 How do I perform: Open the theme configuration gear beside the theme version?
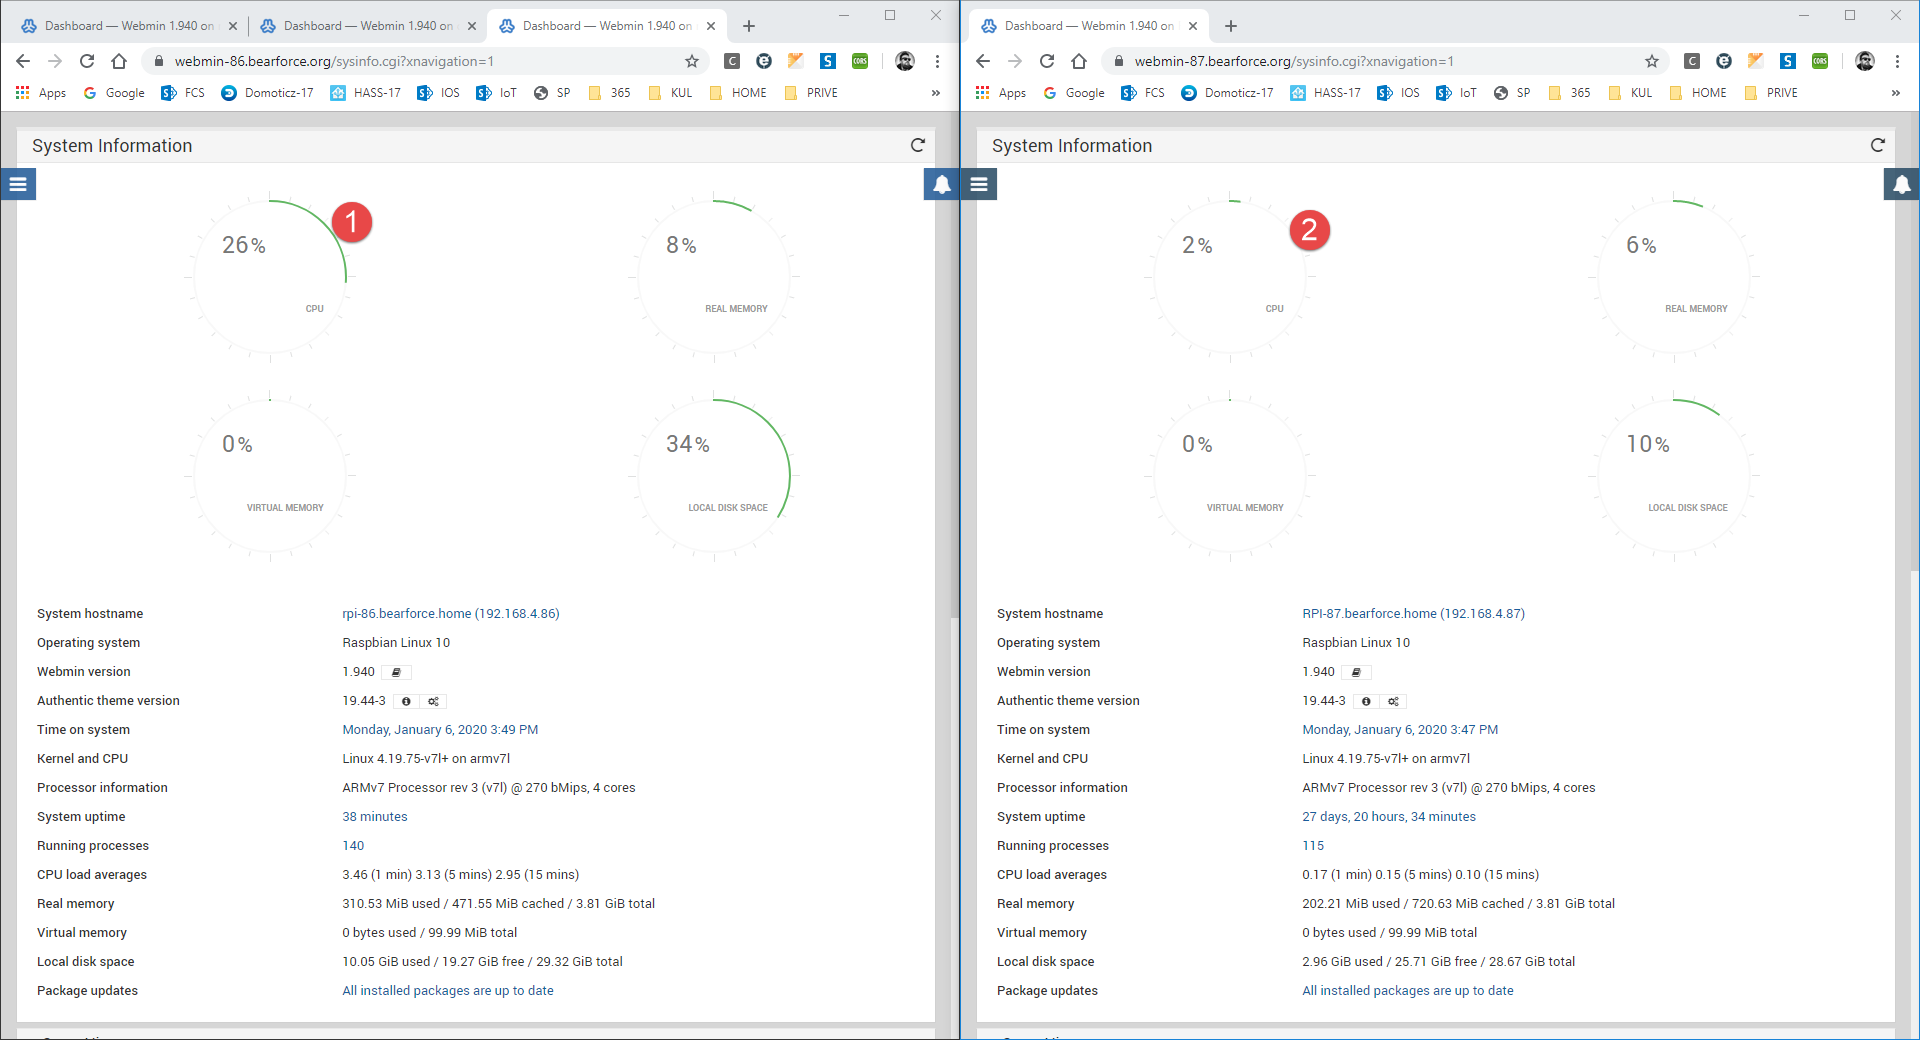tap(433, 701)
